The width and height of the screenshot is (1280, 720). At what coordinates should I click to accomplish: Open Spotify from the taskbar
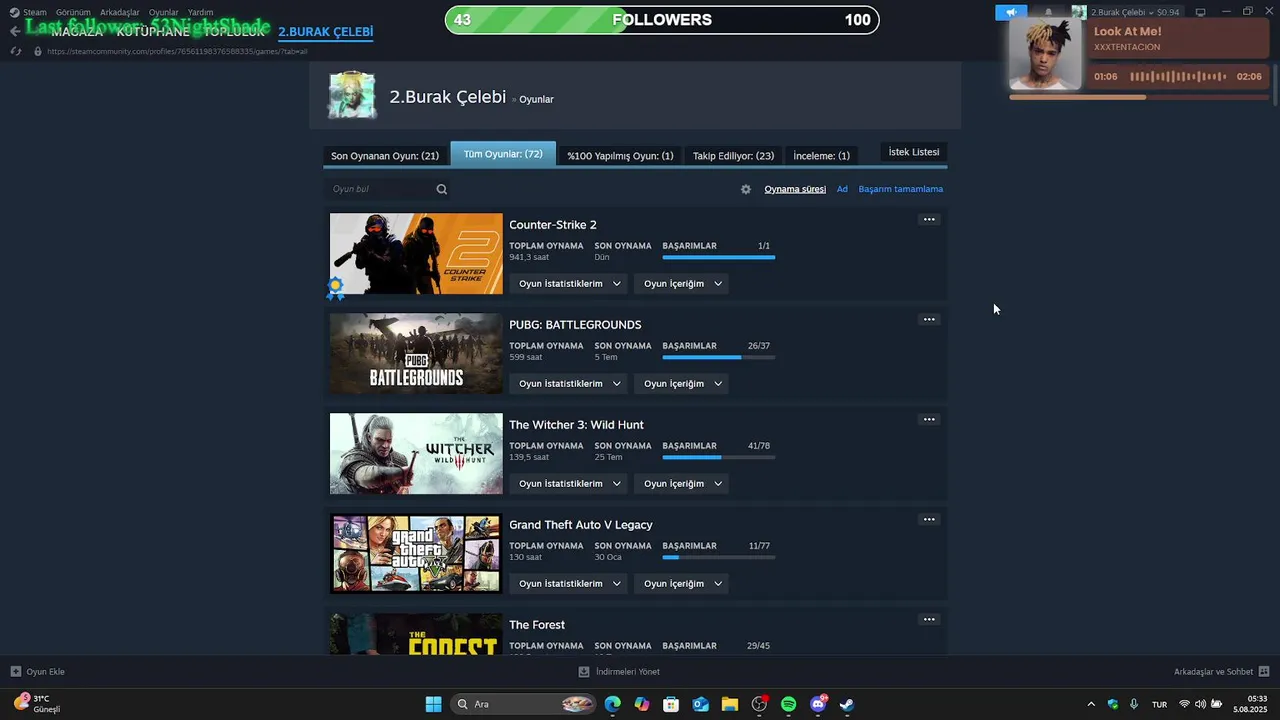coord(788,704)
